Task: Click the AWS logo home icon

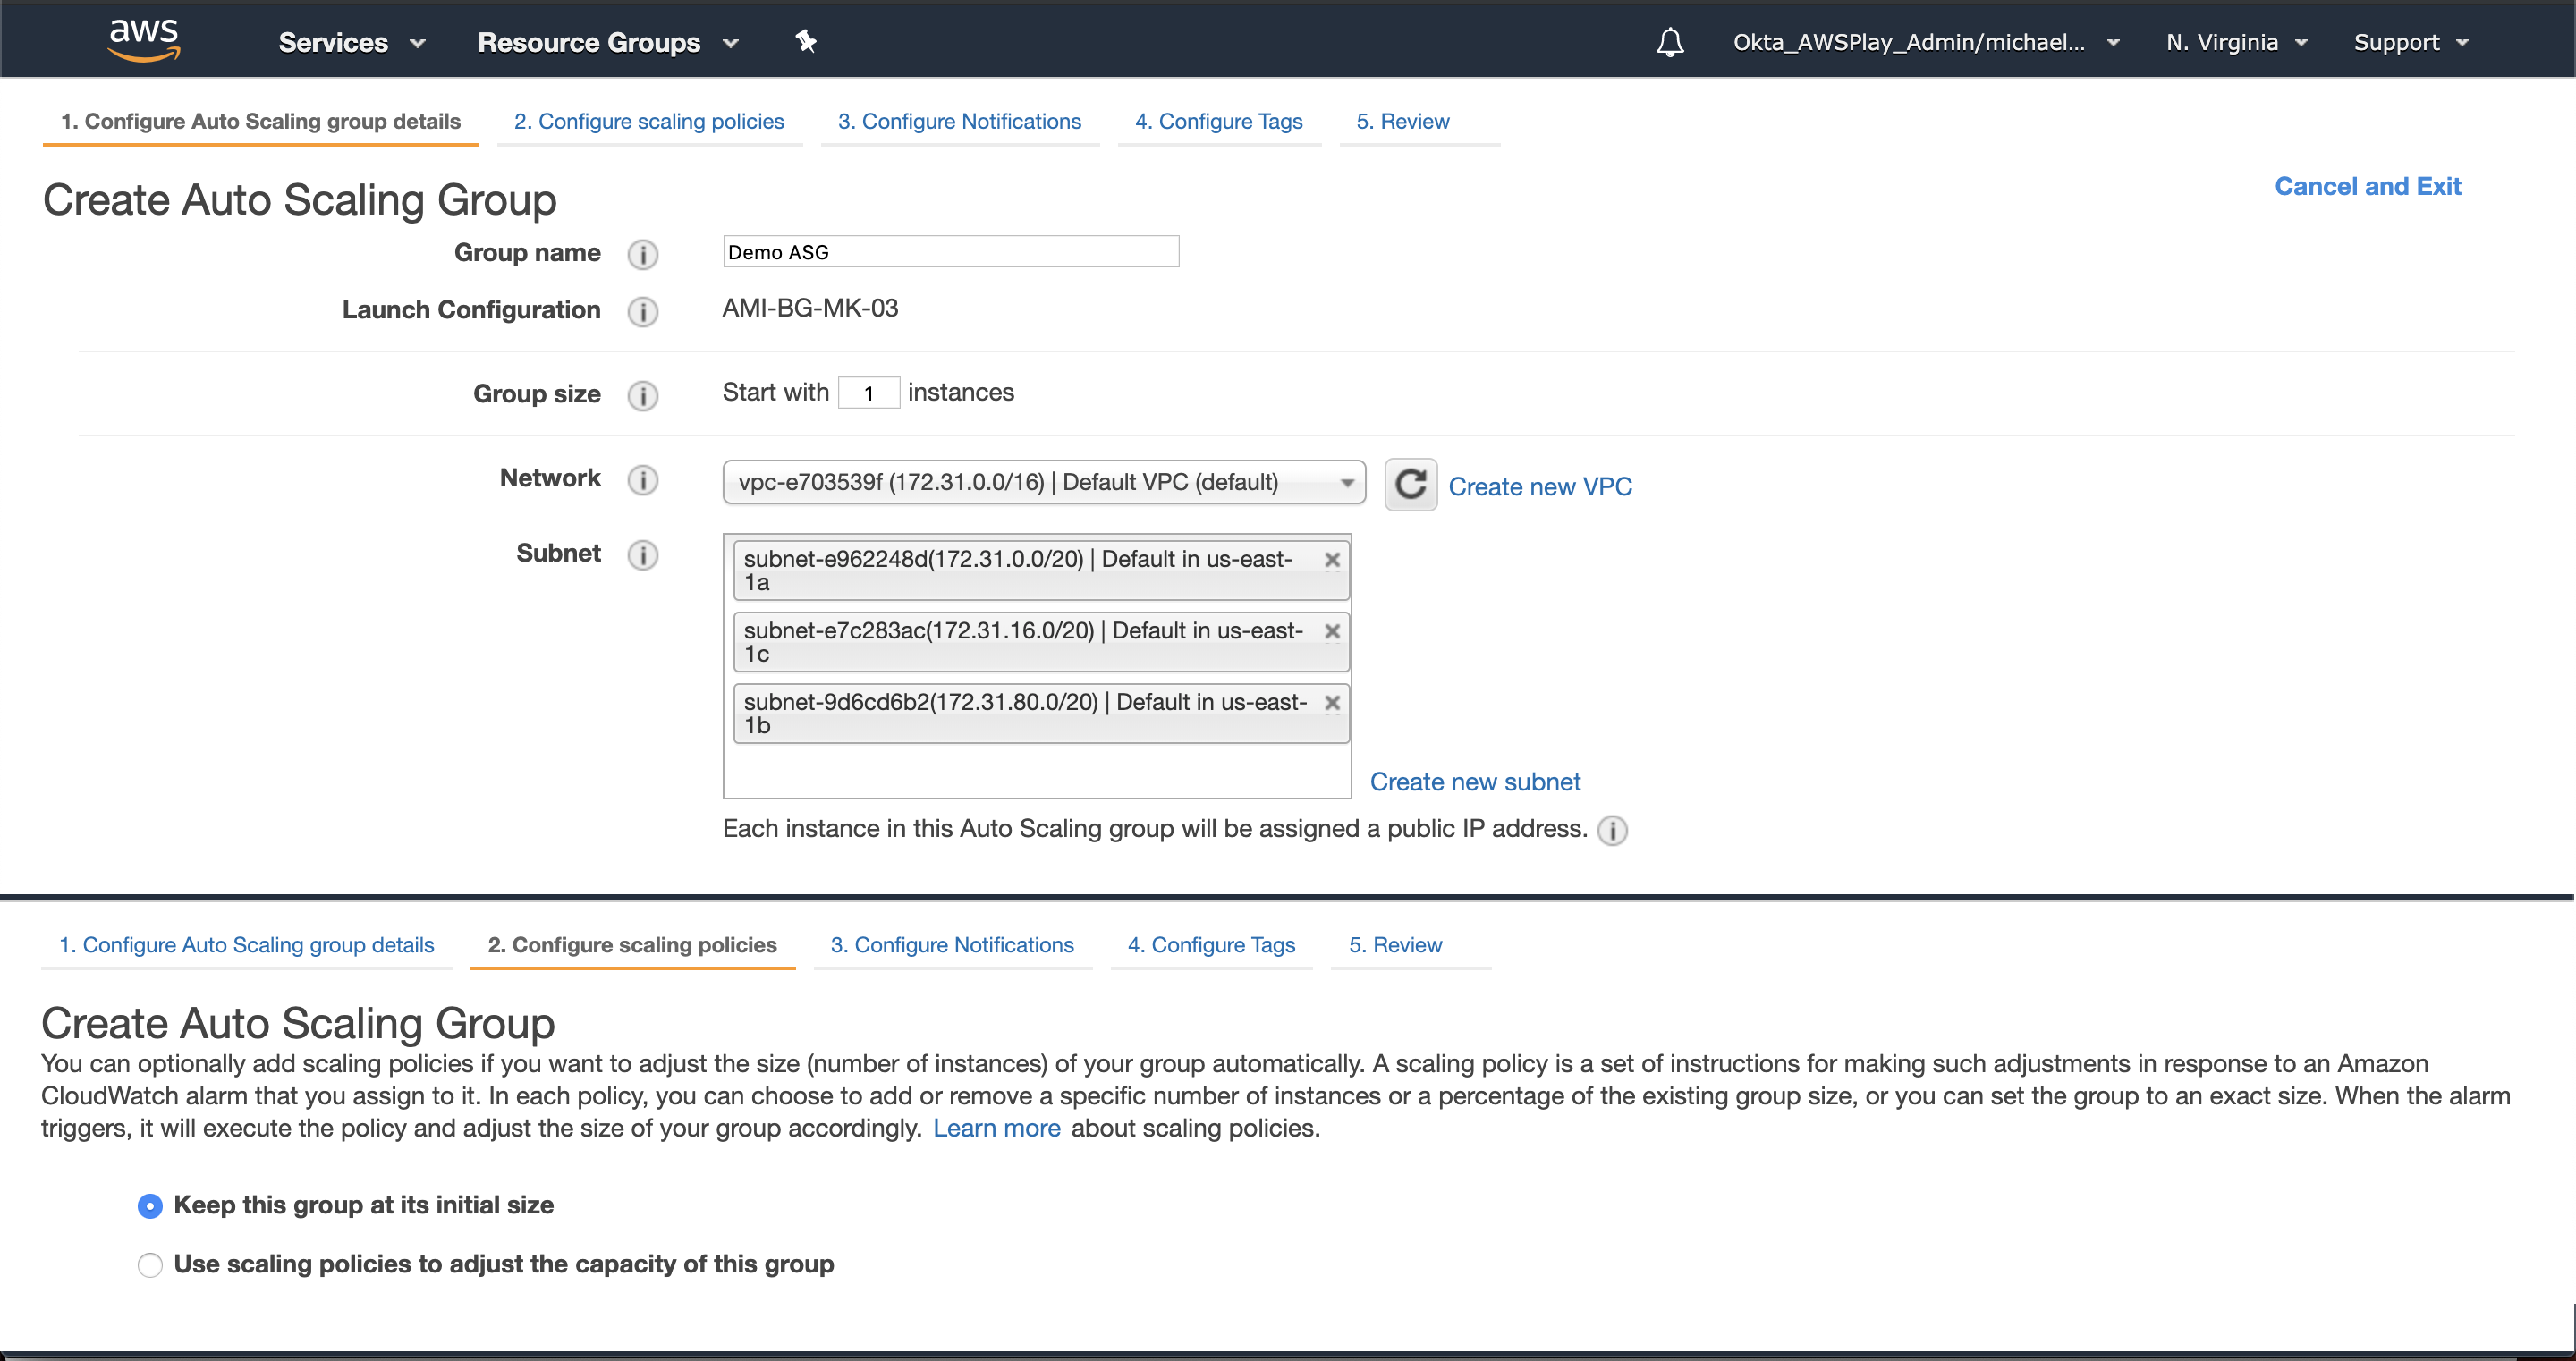Action: point(144,40)
